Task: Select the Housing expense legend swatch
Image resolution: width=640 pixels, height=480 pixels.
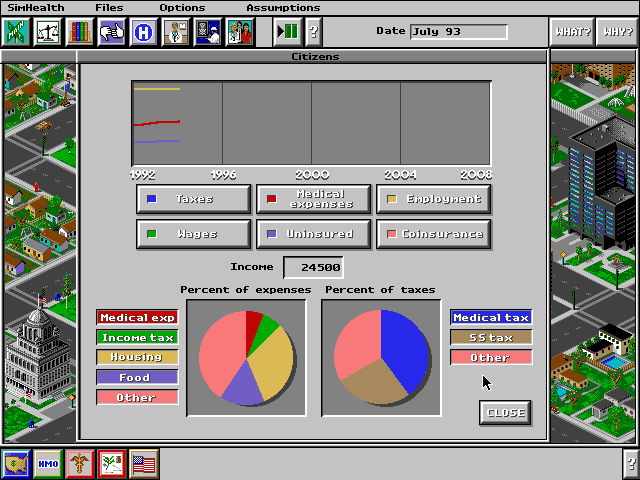Action: click(137, 357)
